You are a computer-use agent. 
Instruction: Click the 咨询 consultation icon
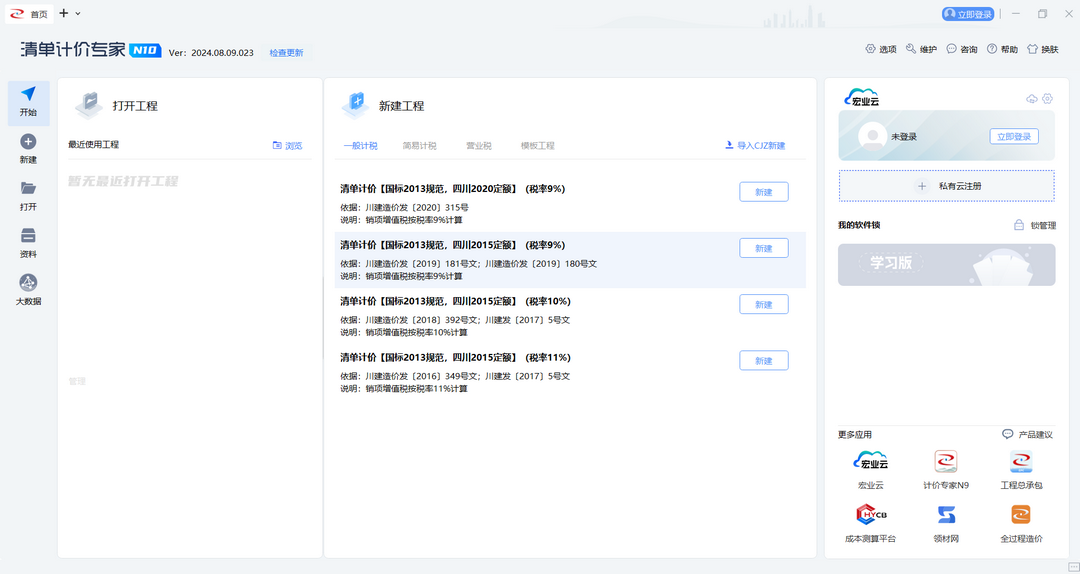(x=952, y=49)
